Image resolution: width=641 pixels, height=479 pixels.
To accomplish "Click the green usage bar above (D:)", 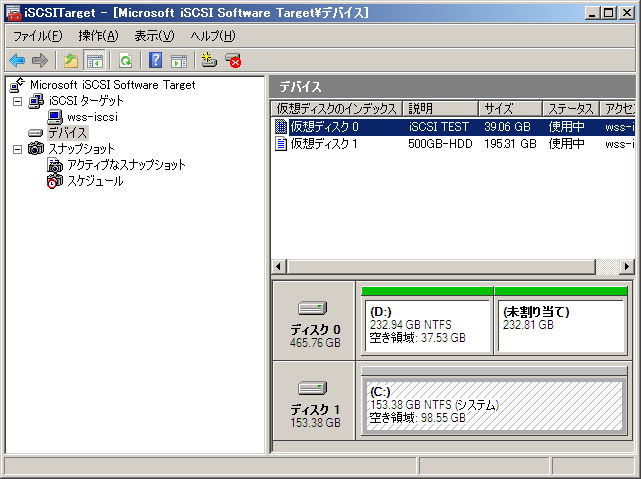I will (x=427, y=291).
